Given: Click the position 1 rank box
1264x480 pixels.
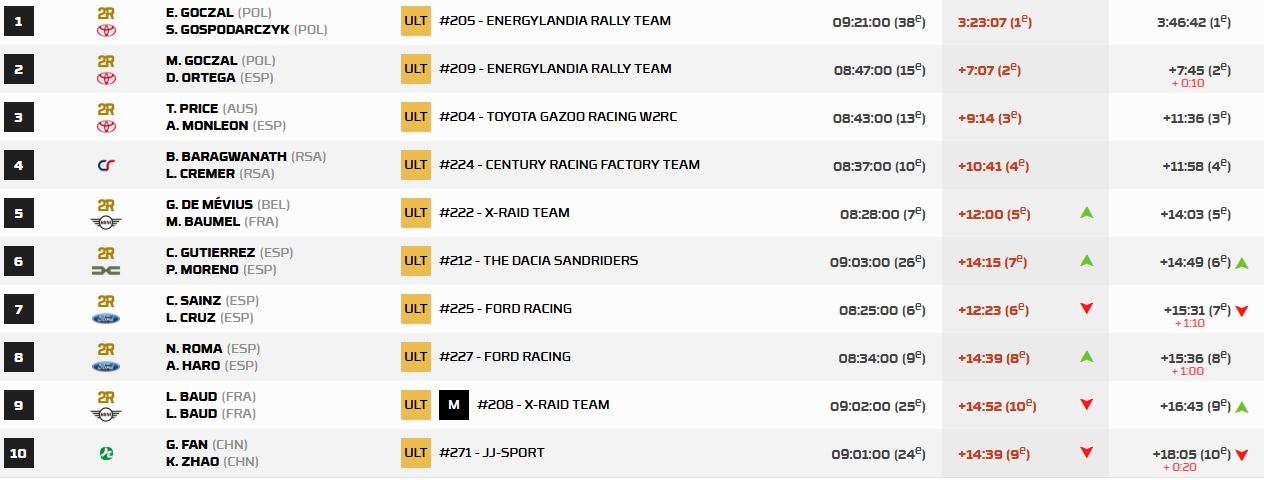Looking at the screenshot, I should (18, 21).
